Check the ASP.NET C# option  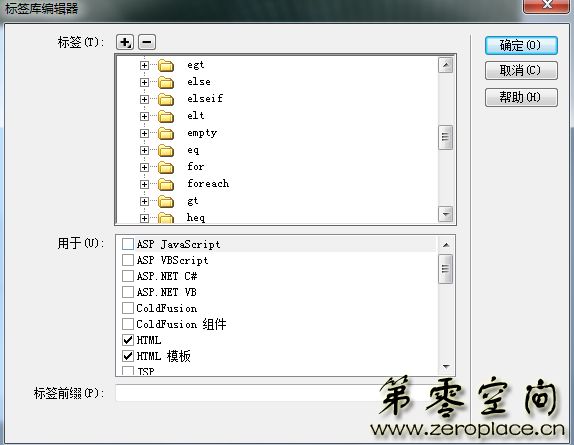[x=128, y=276]
